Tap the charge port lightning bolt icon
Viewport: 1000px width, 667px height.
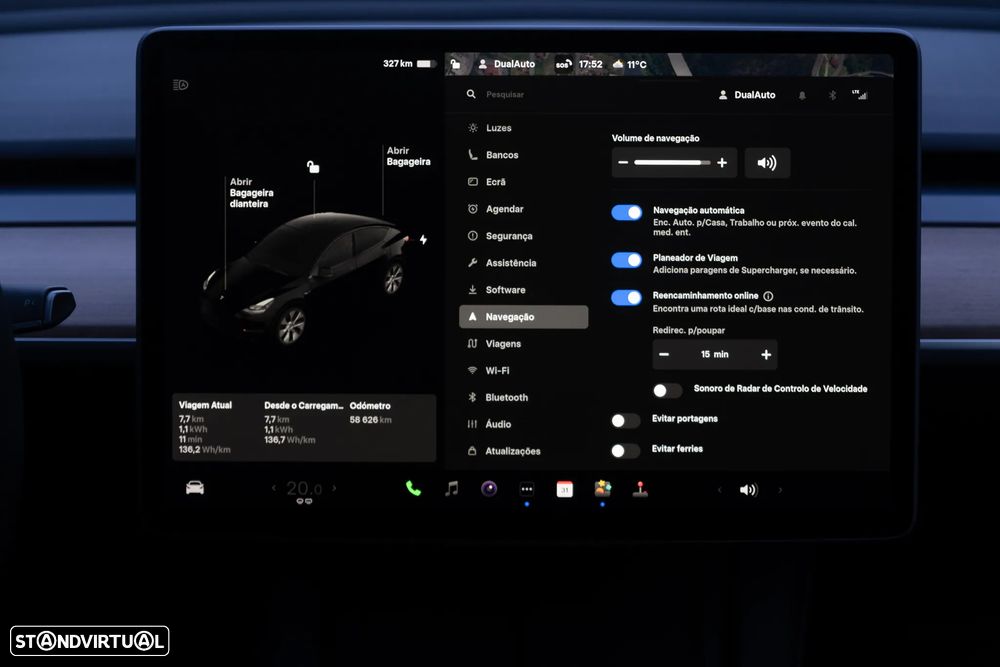pos(423,240)
